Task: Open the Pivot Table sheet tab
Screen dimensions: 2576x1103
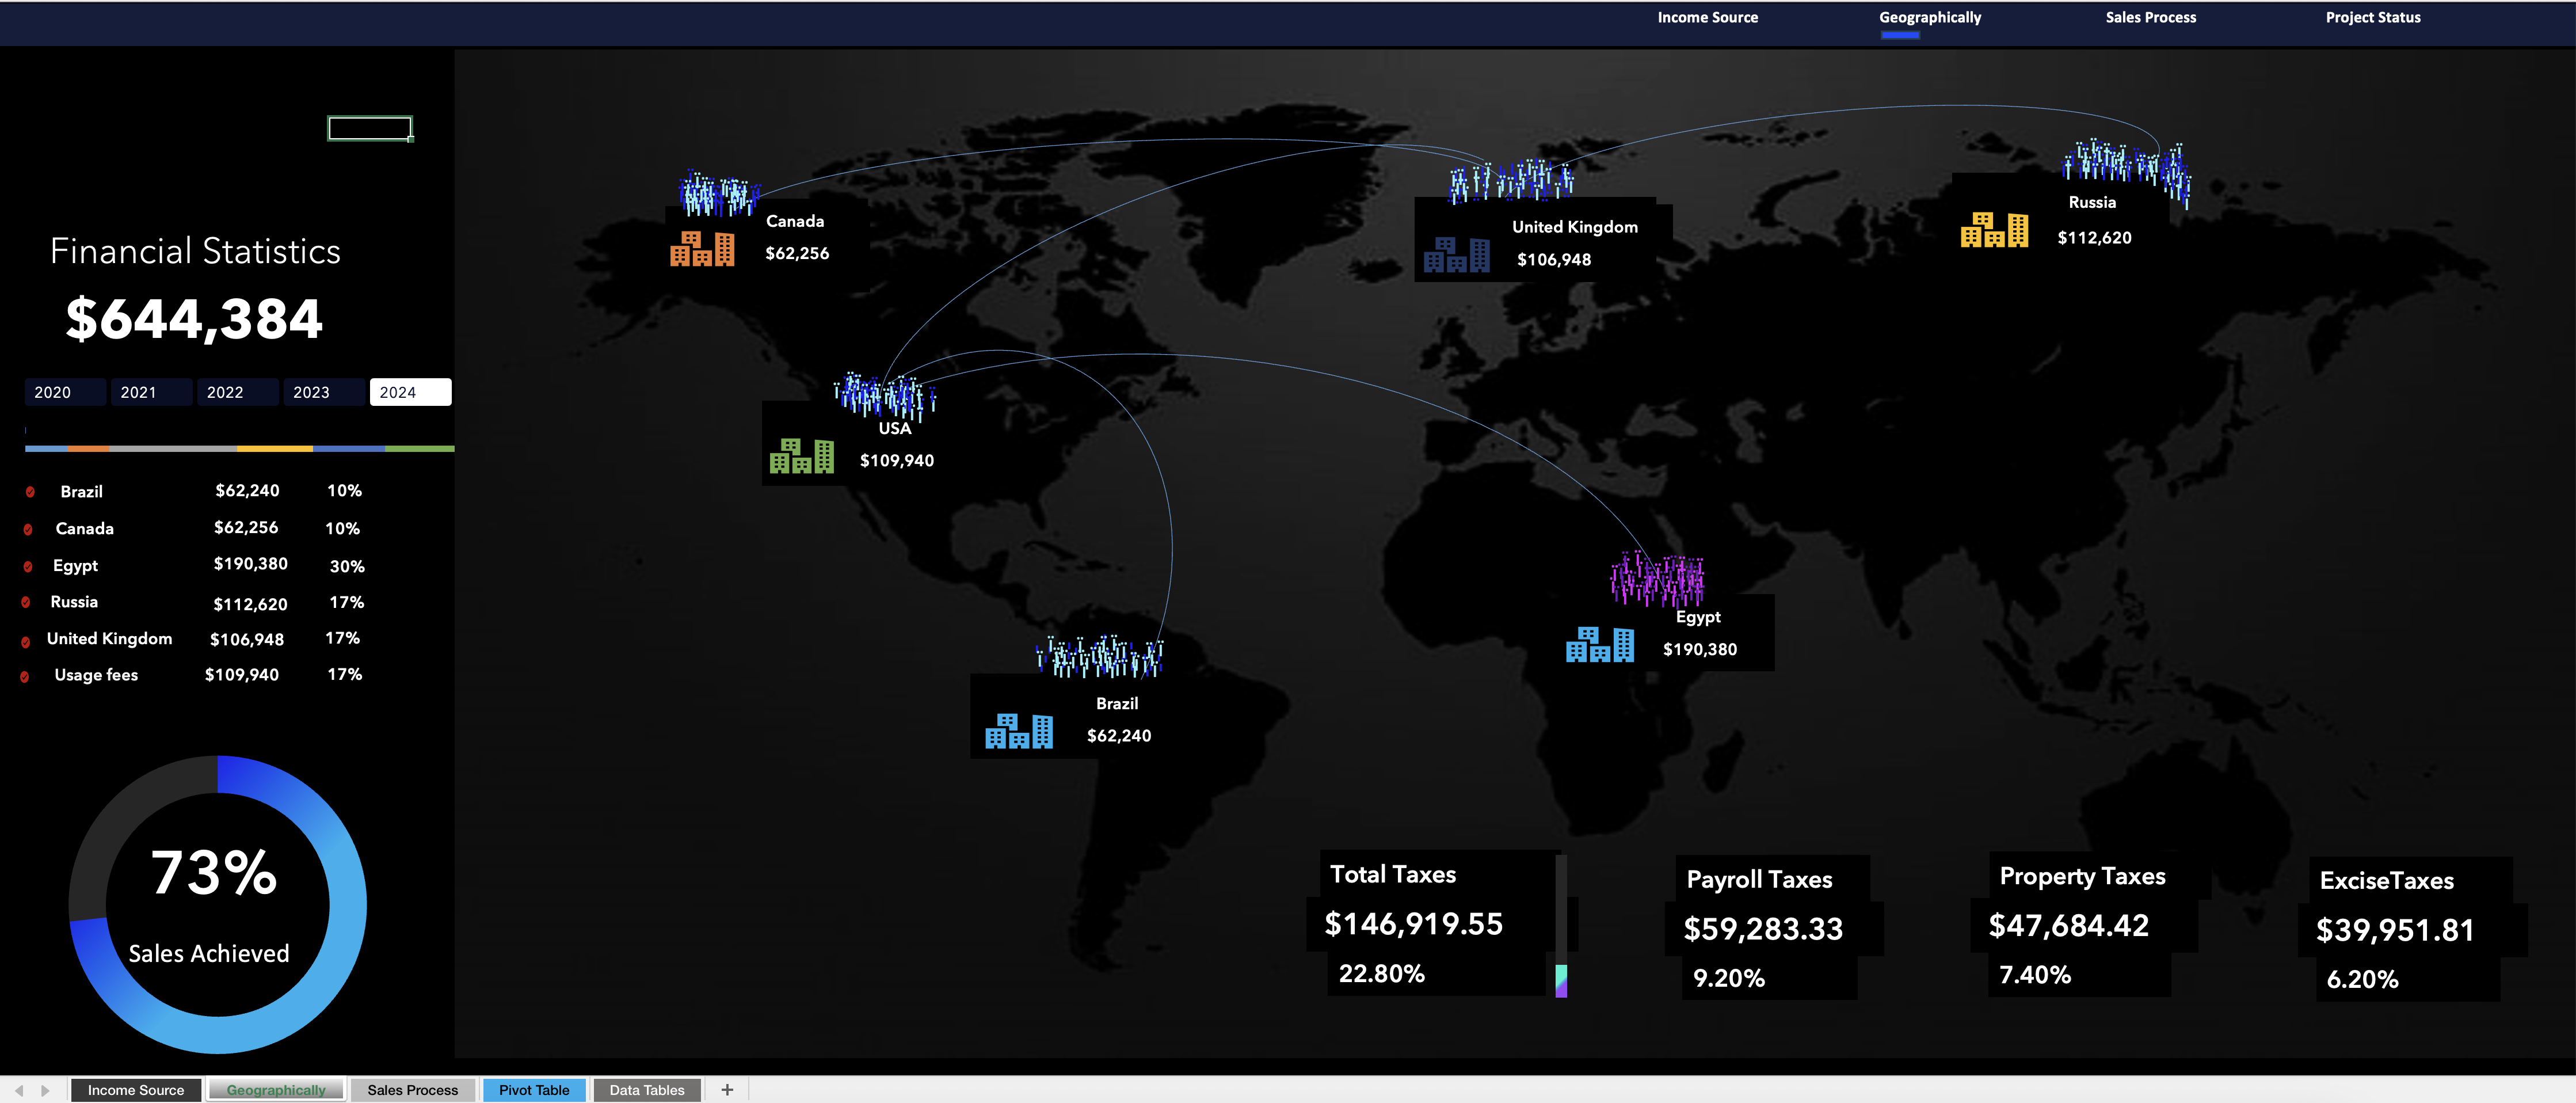Action: [534, 1090]
